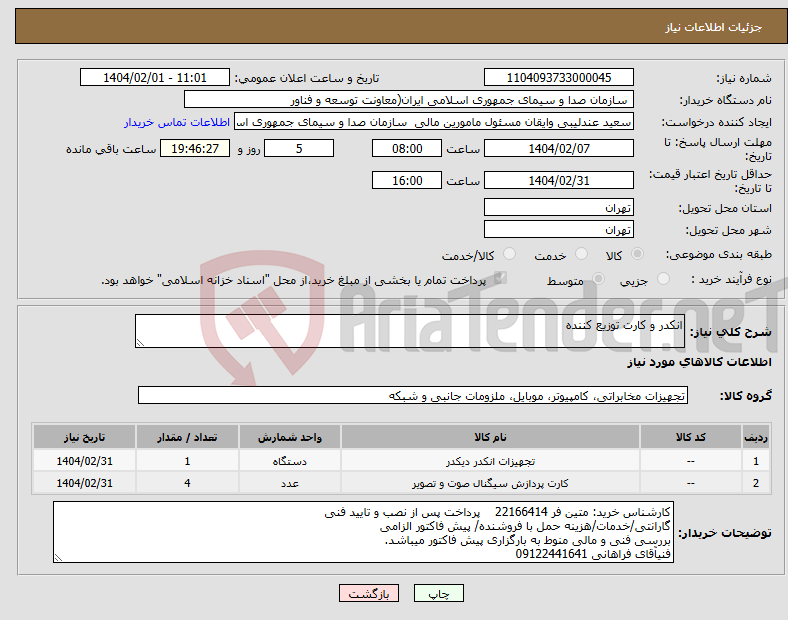Viewport: 788px width, 620px height.
Task: Click the page title جزئیات اطلاعات نیاز
Action: pyautogui.click(x=714, y=27)
